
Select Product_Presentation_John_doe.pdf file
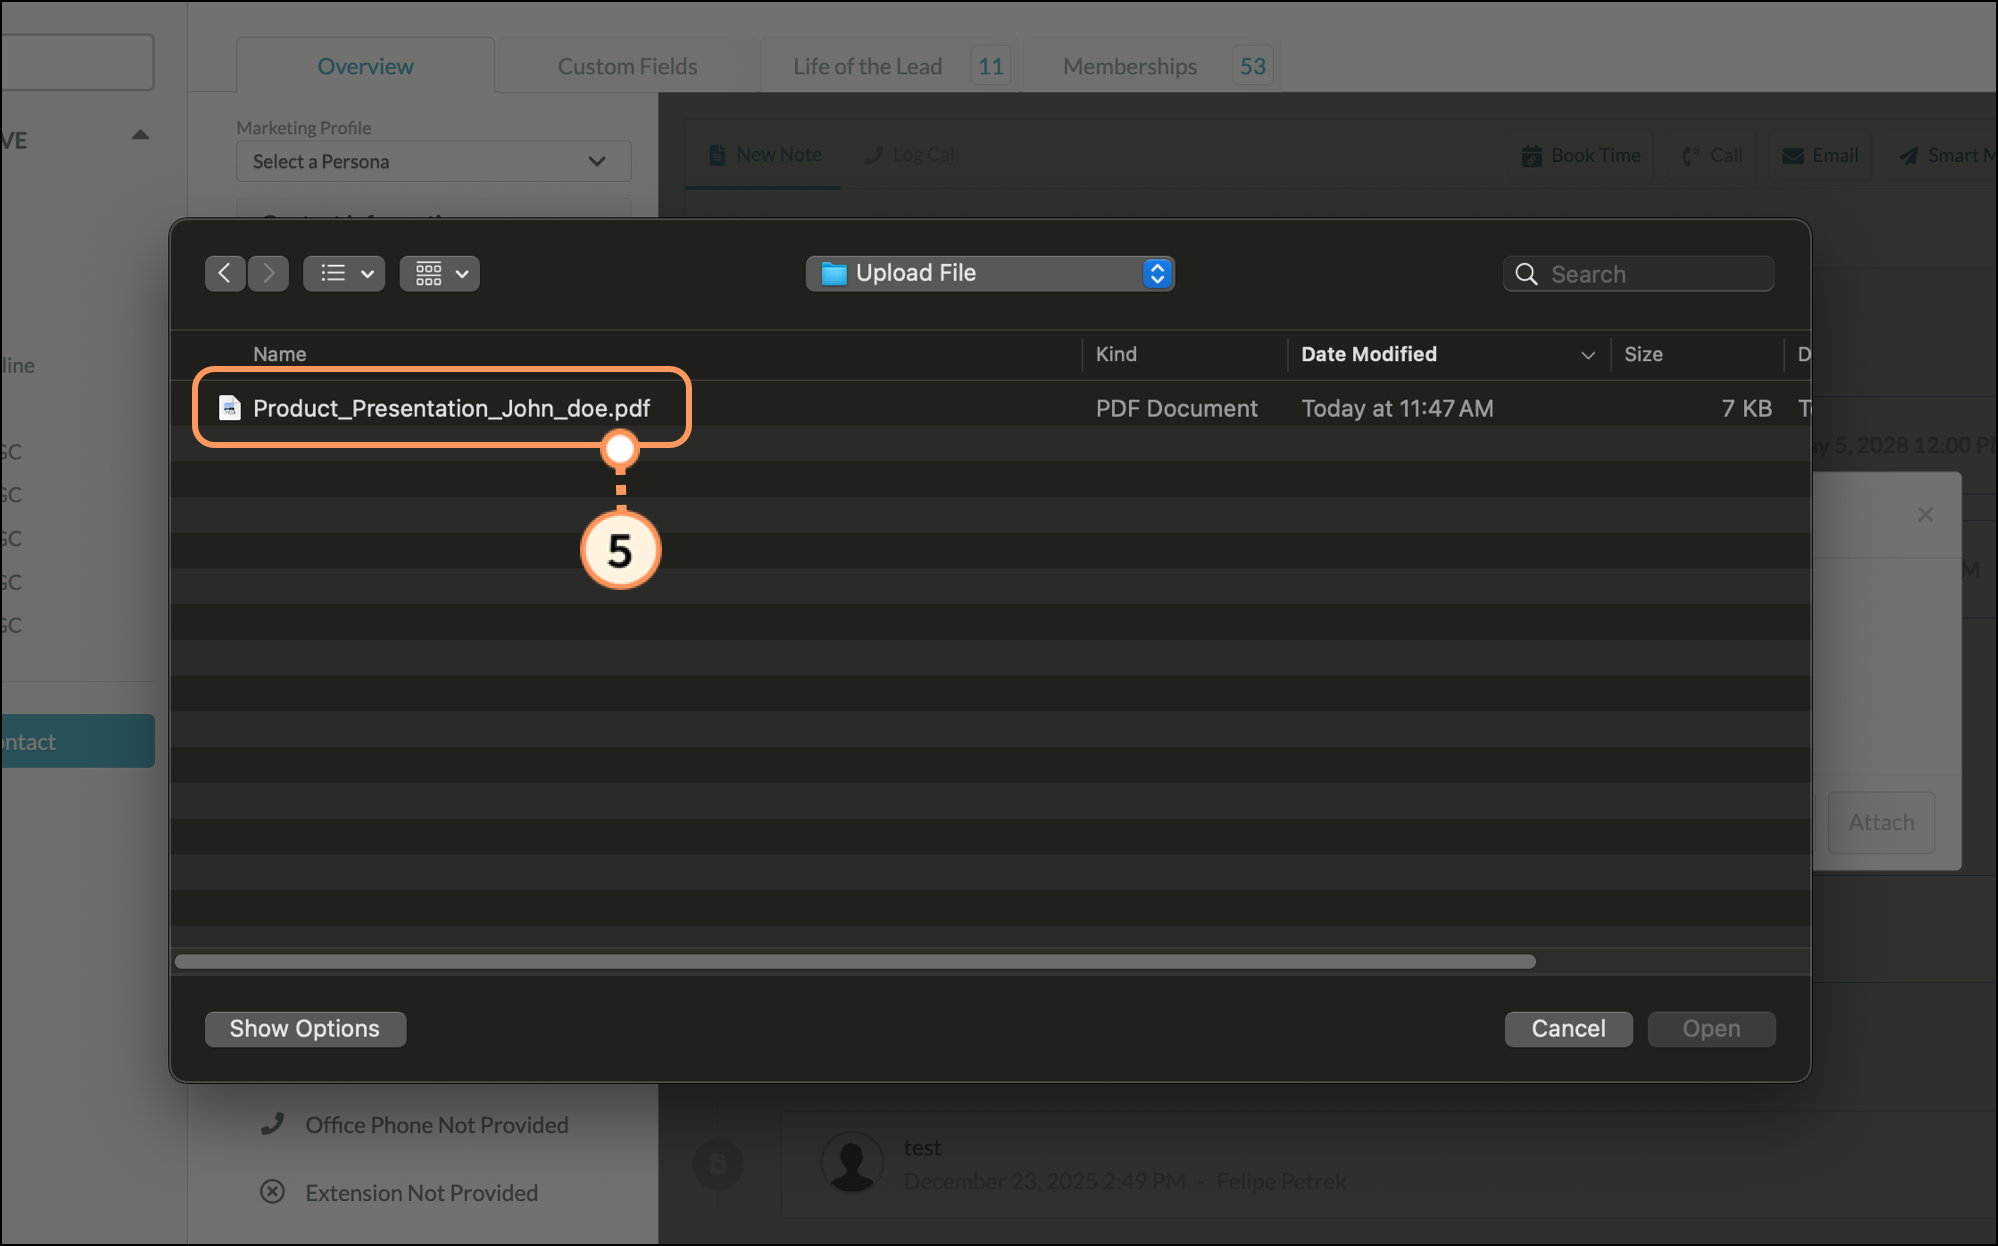click(x=451, y=408)
